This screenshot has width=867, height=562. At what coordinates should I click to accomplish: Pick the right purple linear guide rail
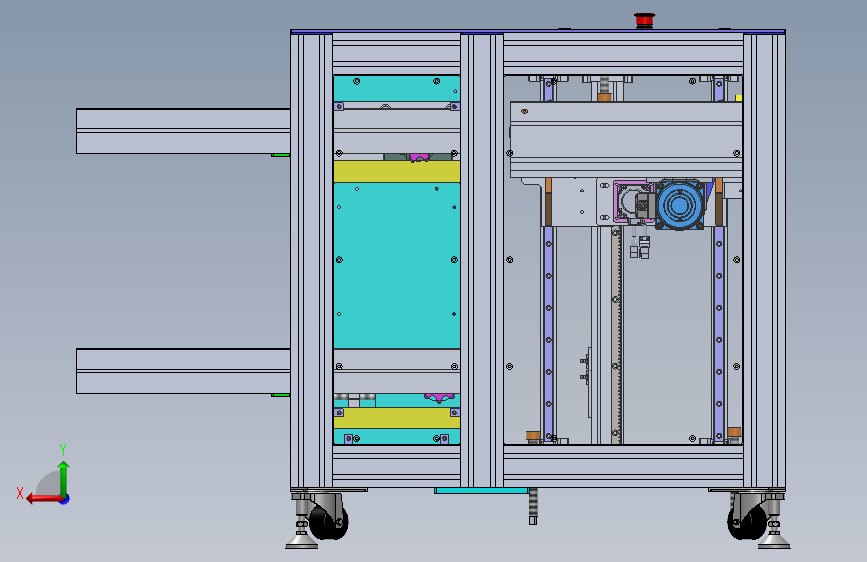719,333
